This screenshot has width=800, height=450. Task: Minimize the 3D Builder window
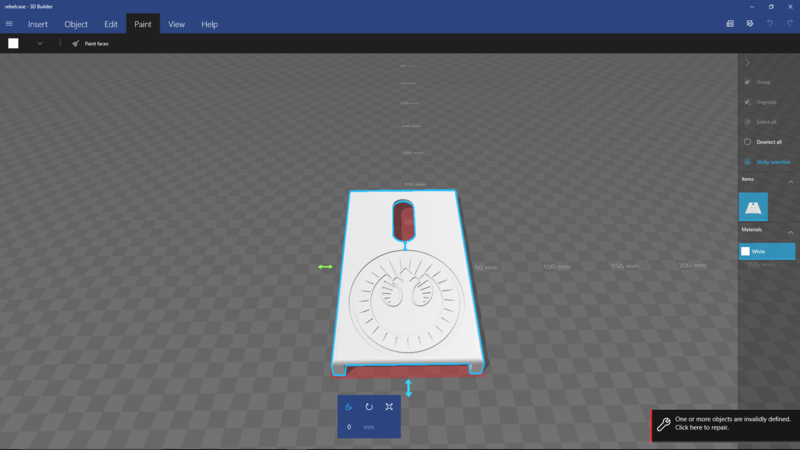coord(752,7)
